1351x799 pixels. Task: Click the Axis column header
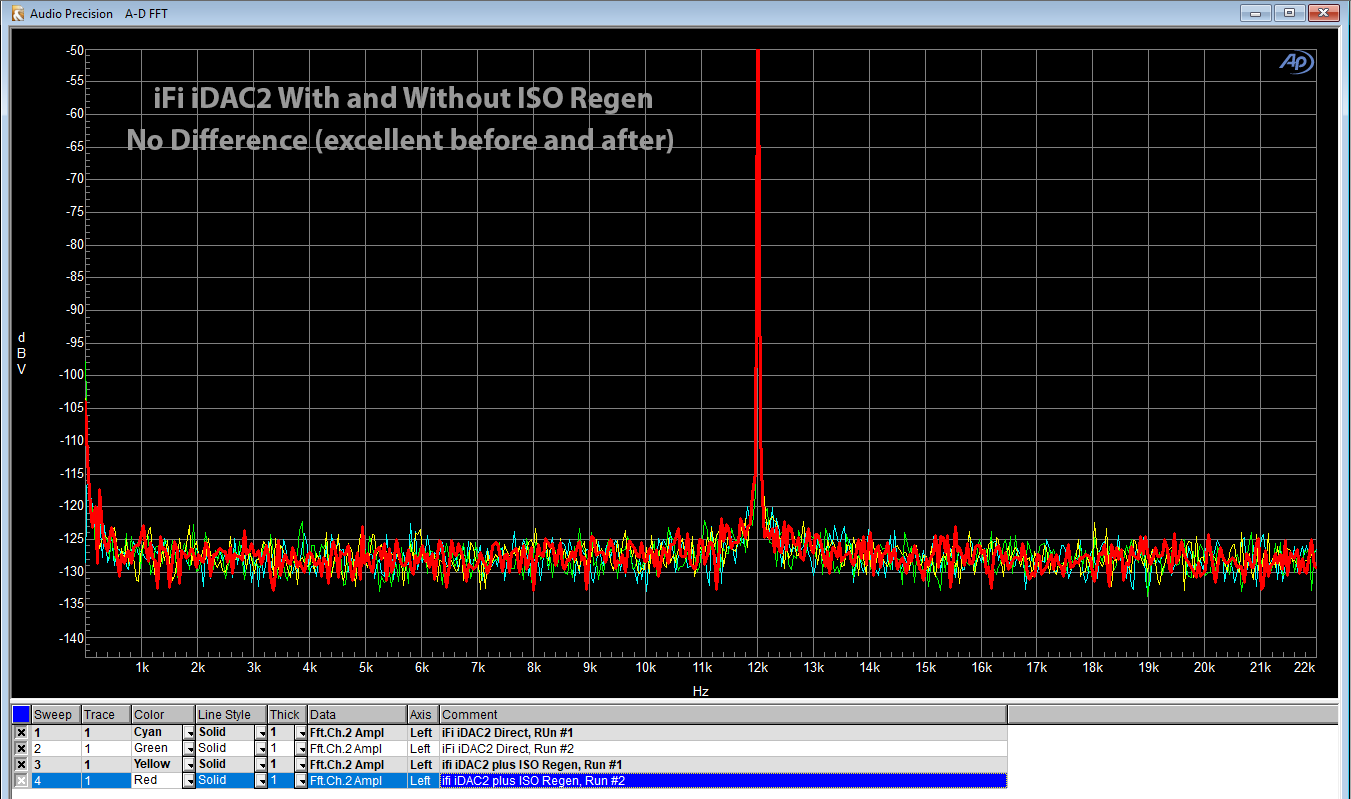coord(423,715)
